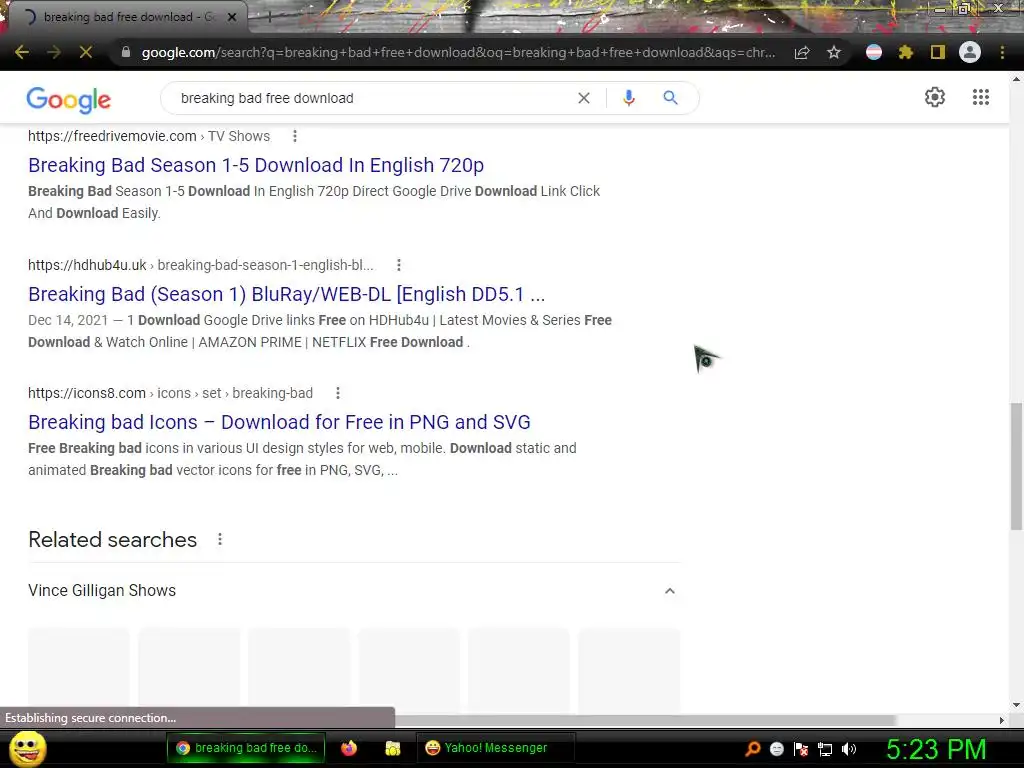Close the breaking bad free download tab
Image resolution: width=1024 pixels, height=768 pixels.
click(x=232, y=17)
